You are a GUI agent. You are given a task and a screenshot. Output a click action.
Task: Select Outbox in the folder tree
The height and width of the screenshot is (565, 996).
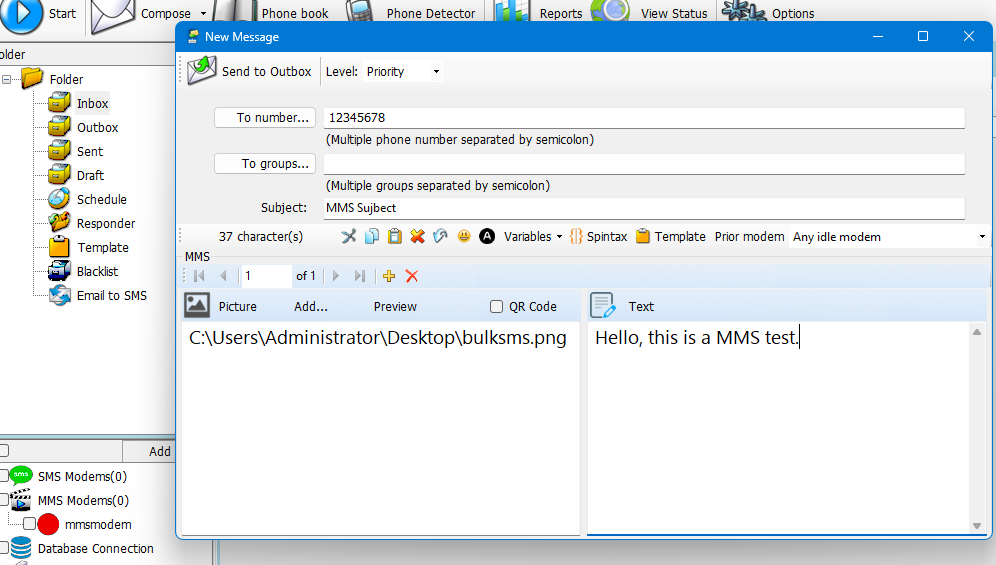(x=97, y=128)
